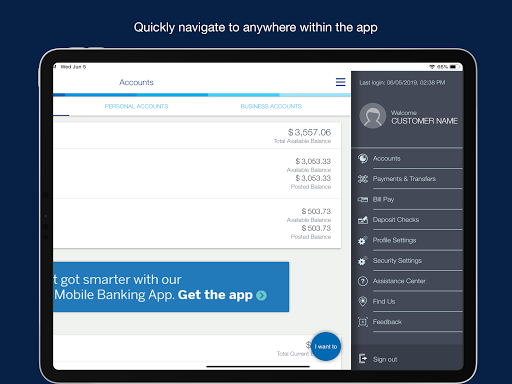Click the Payments & Transfers icon
Screen dimensions: 512x384
[x=363, y=179]
